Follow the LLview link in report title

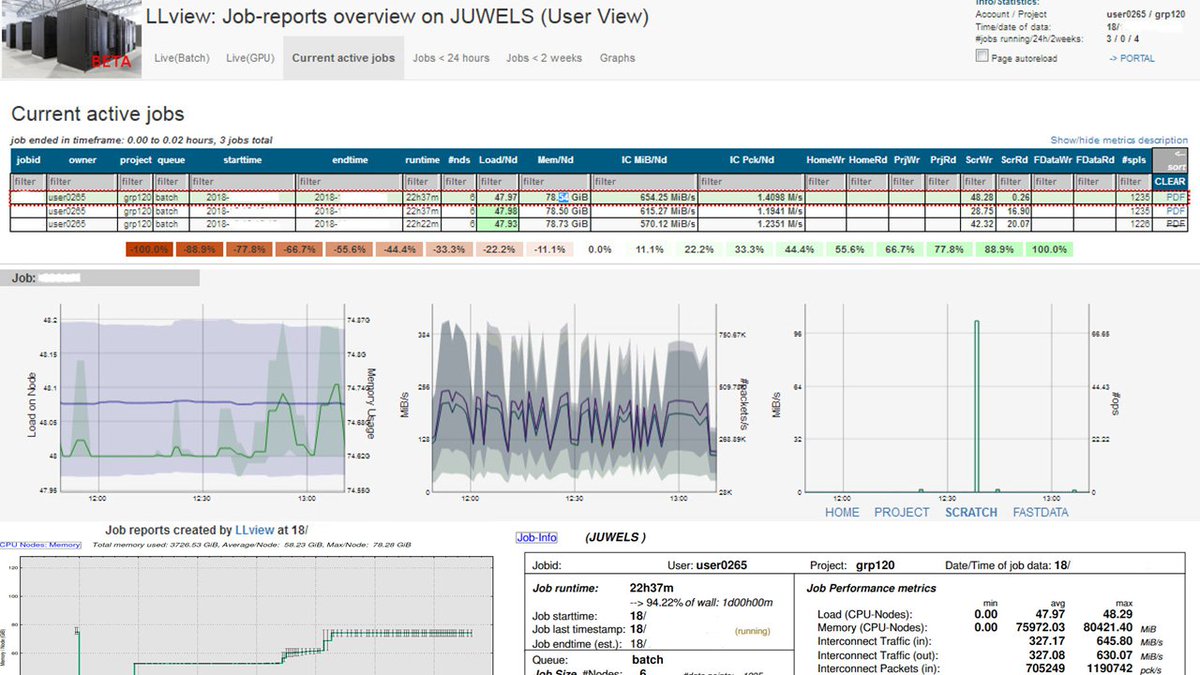coord(252,530)
